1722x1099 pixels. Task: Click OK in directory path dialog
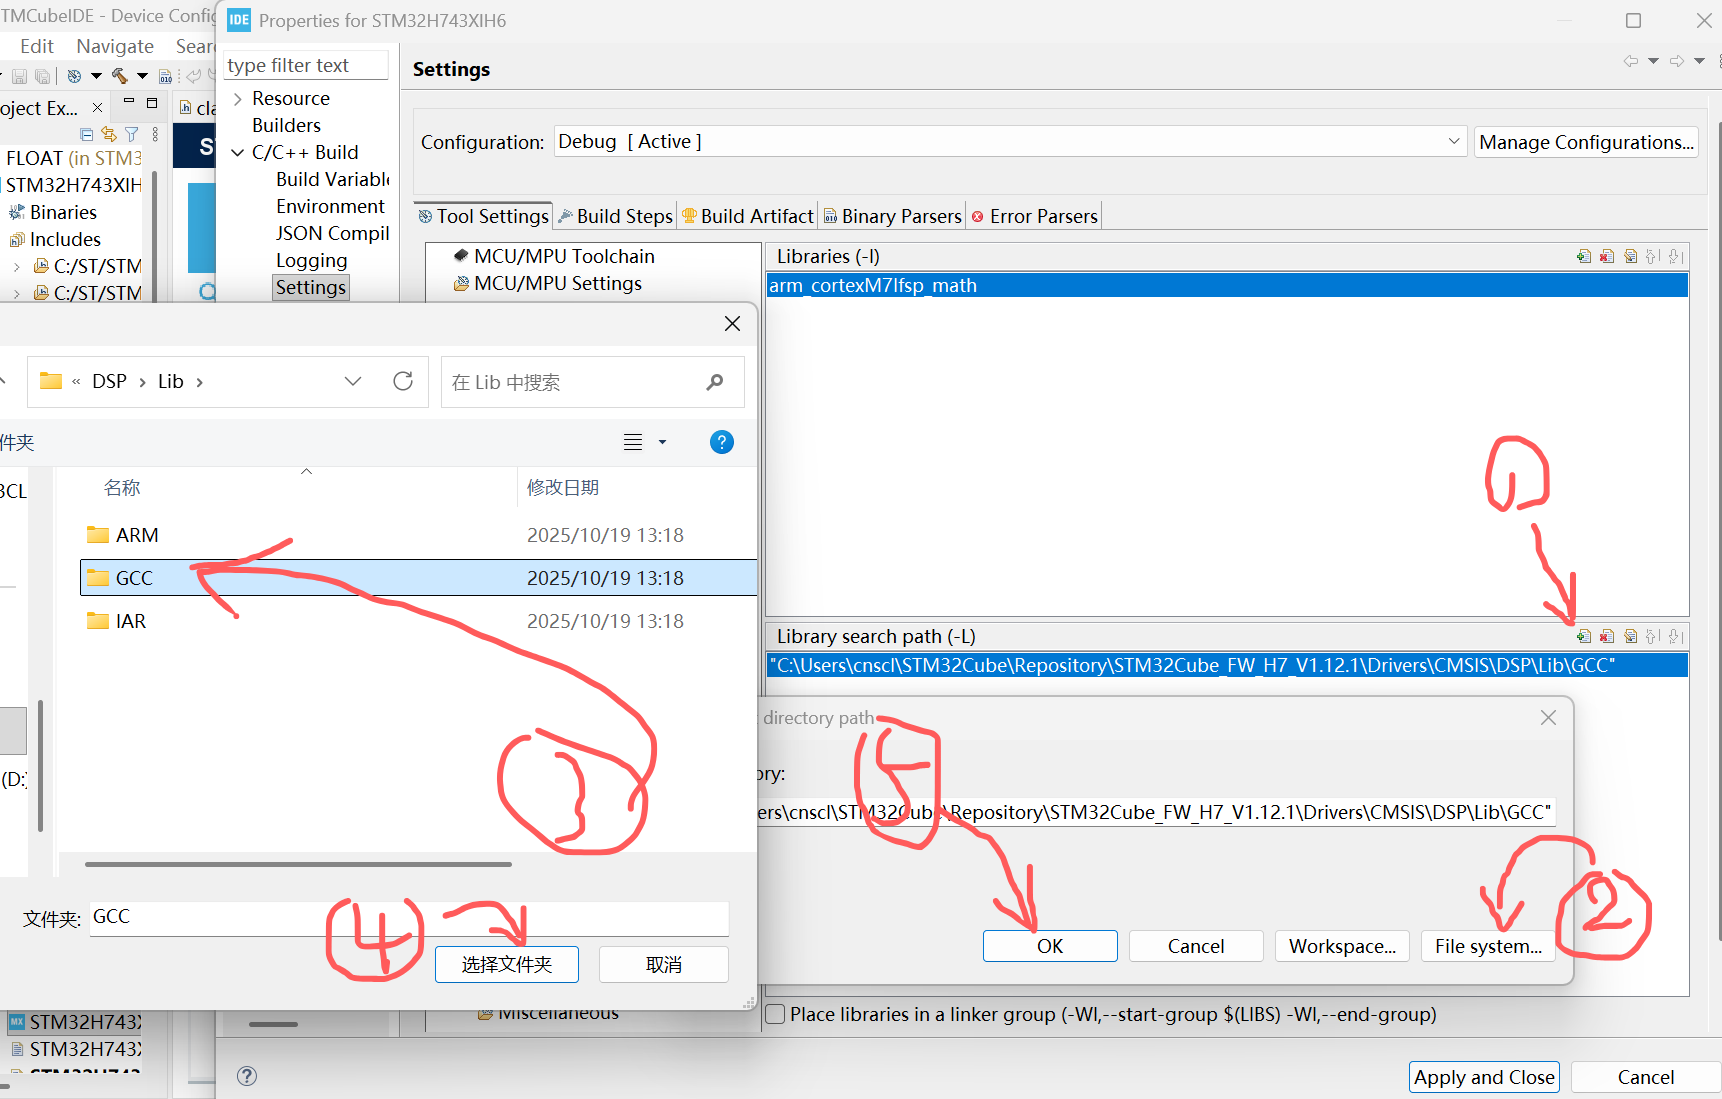click(1050, 946)
